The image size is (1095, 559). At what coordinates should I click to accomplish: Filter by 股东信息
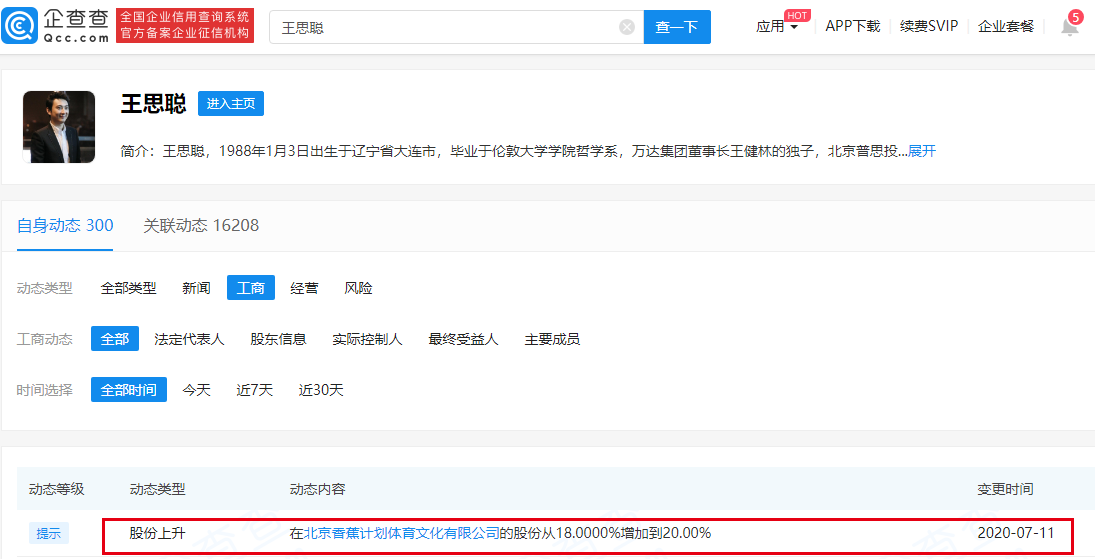(x=279, y=339)
